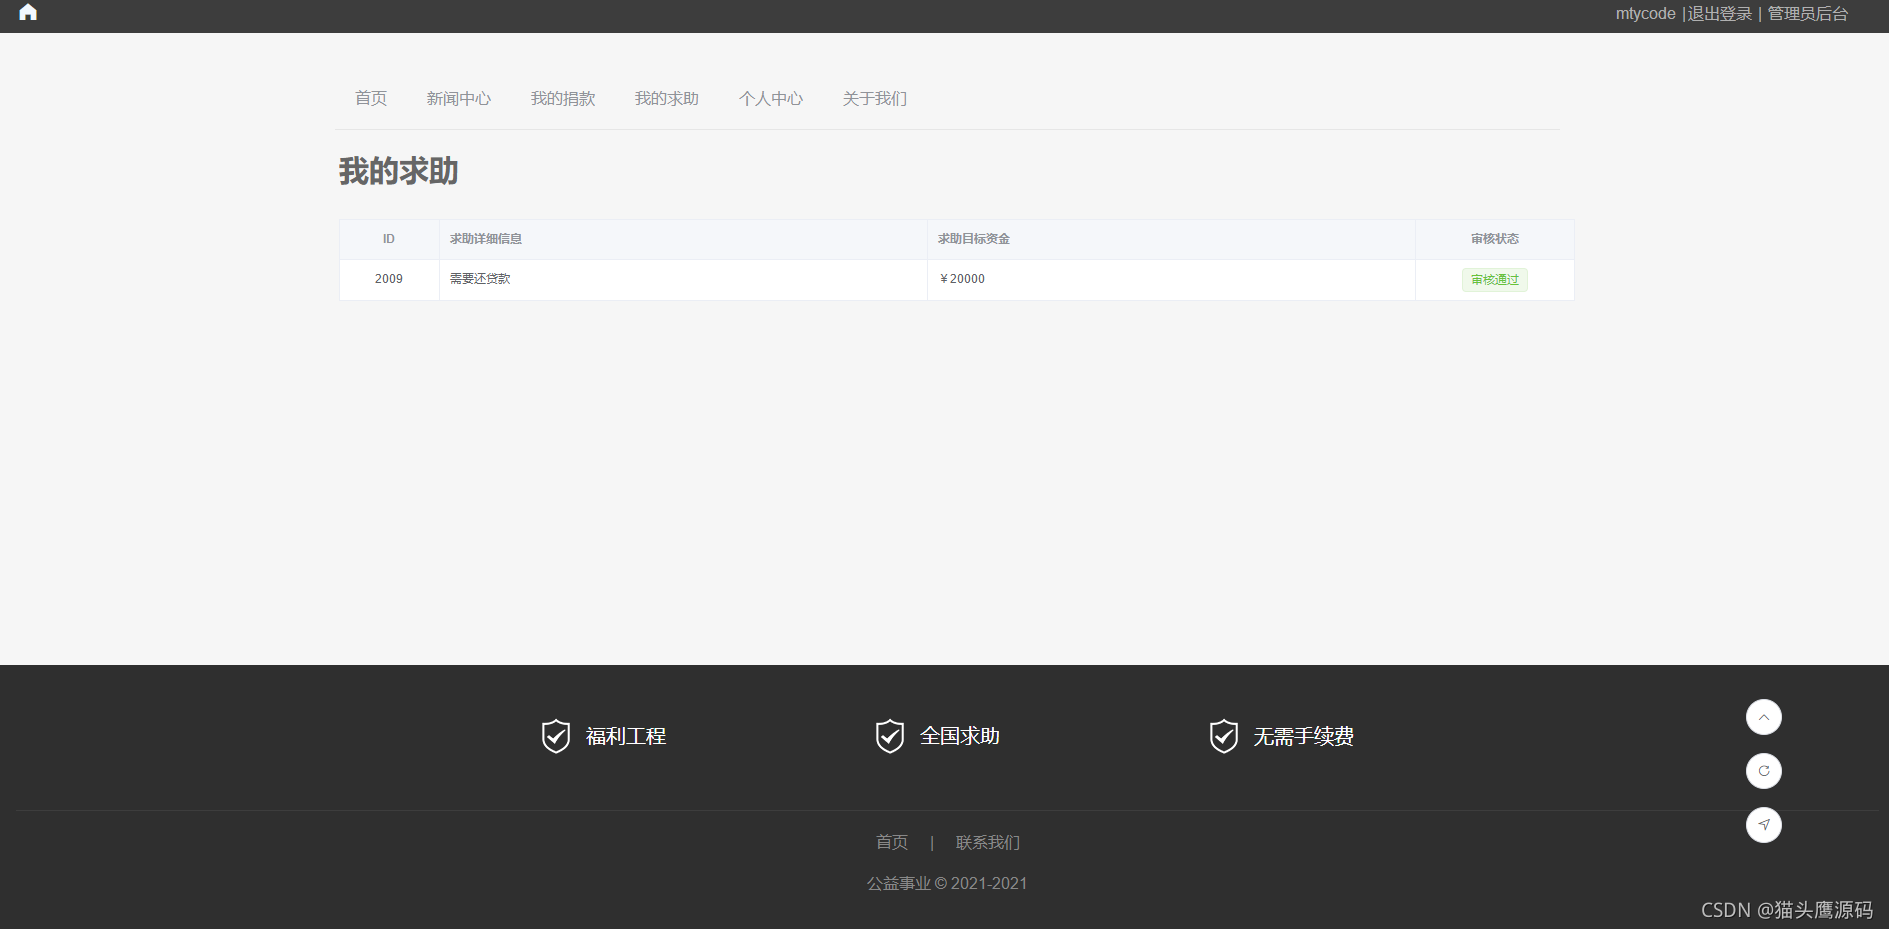
Task: Click the scroll-to-top arrow button
Action: (1763, 717)
